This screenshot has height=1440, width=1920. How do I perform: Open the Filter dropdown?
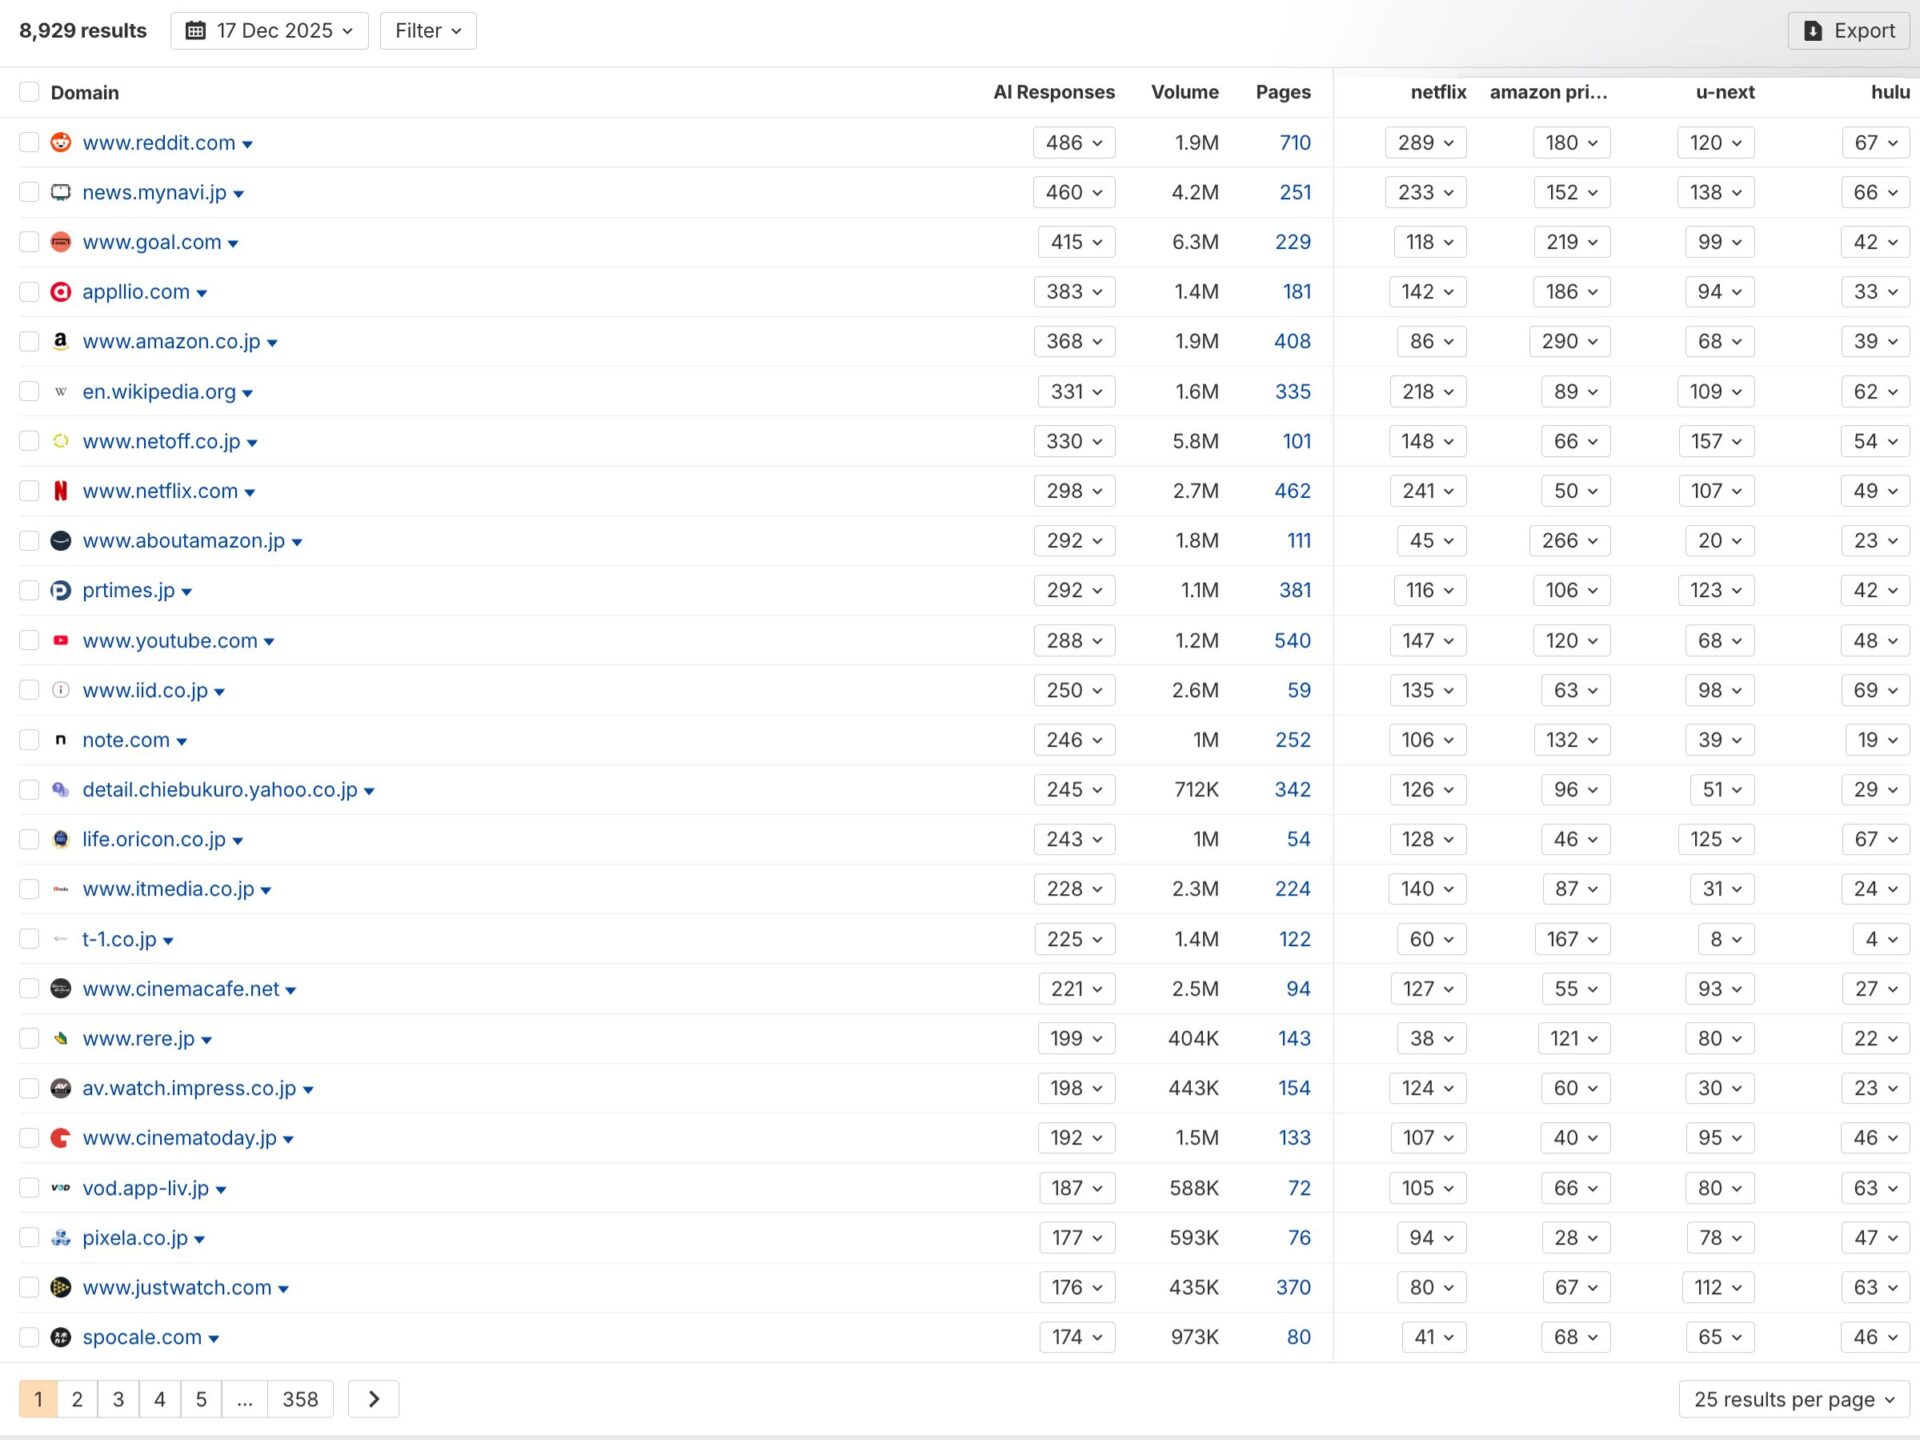427,30
